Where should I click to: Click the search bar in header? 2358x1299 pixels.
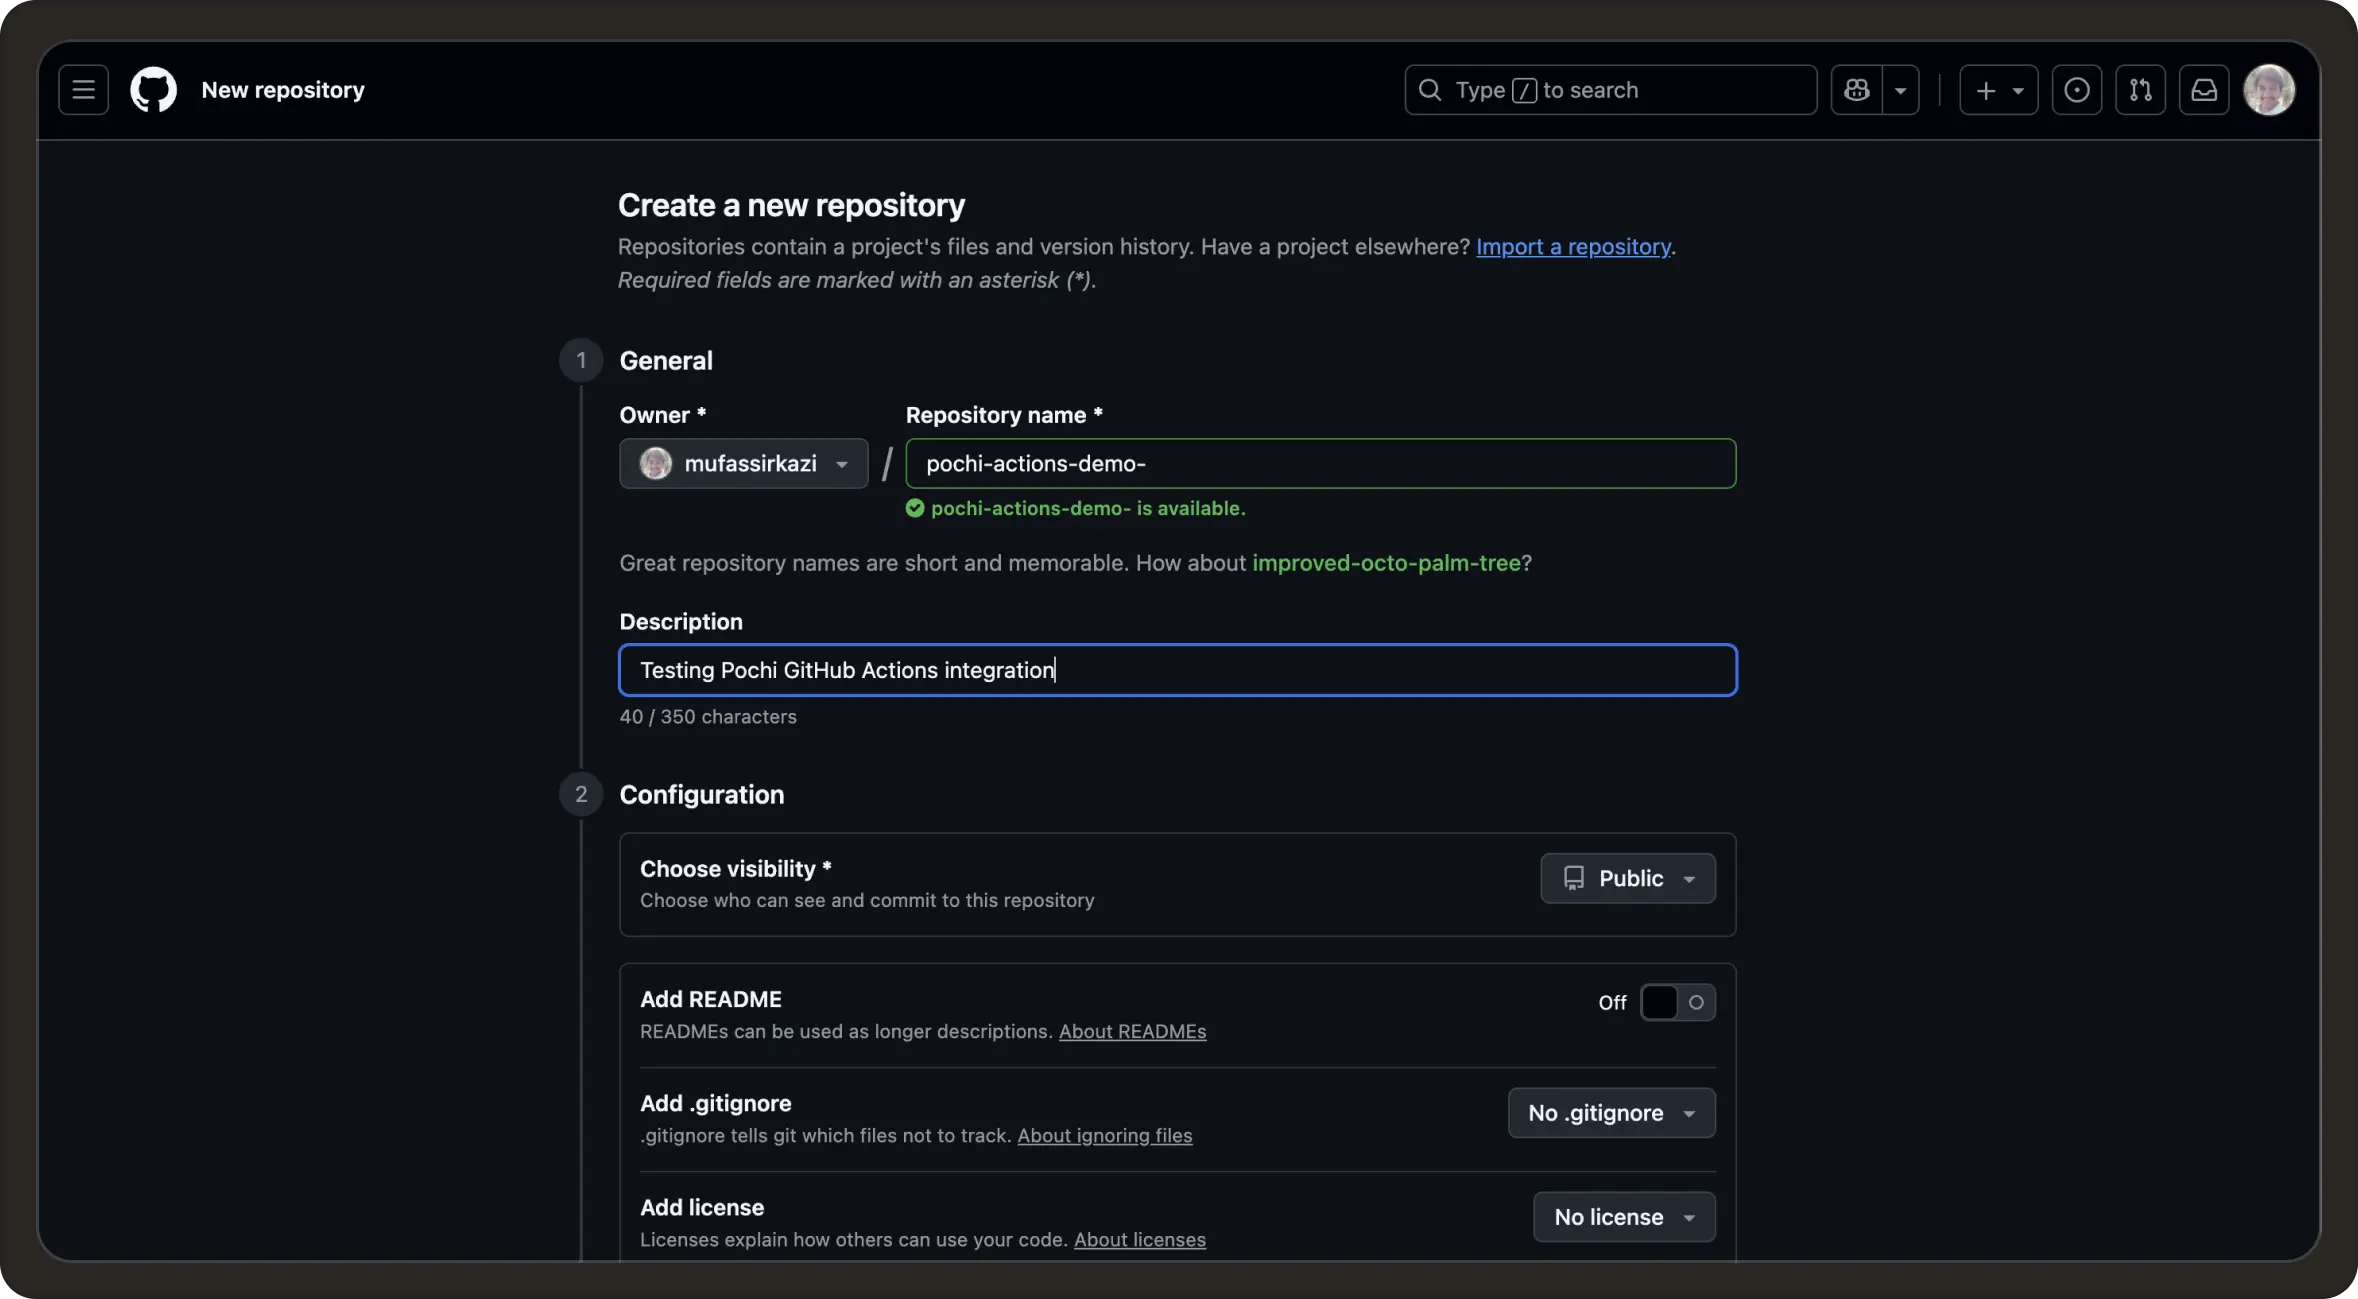point(1610,90)
